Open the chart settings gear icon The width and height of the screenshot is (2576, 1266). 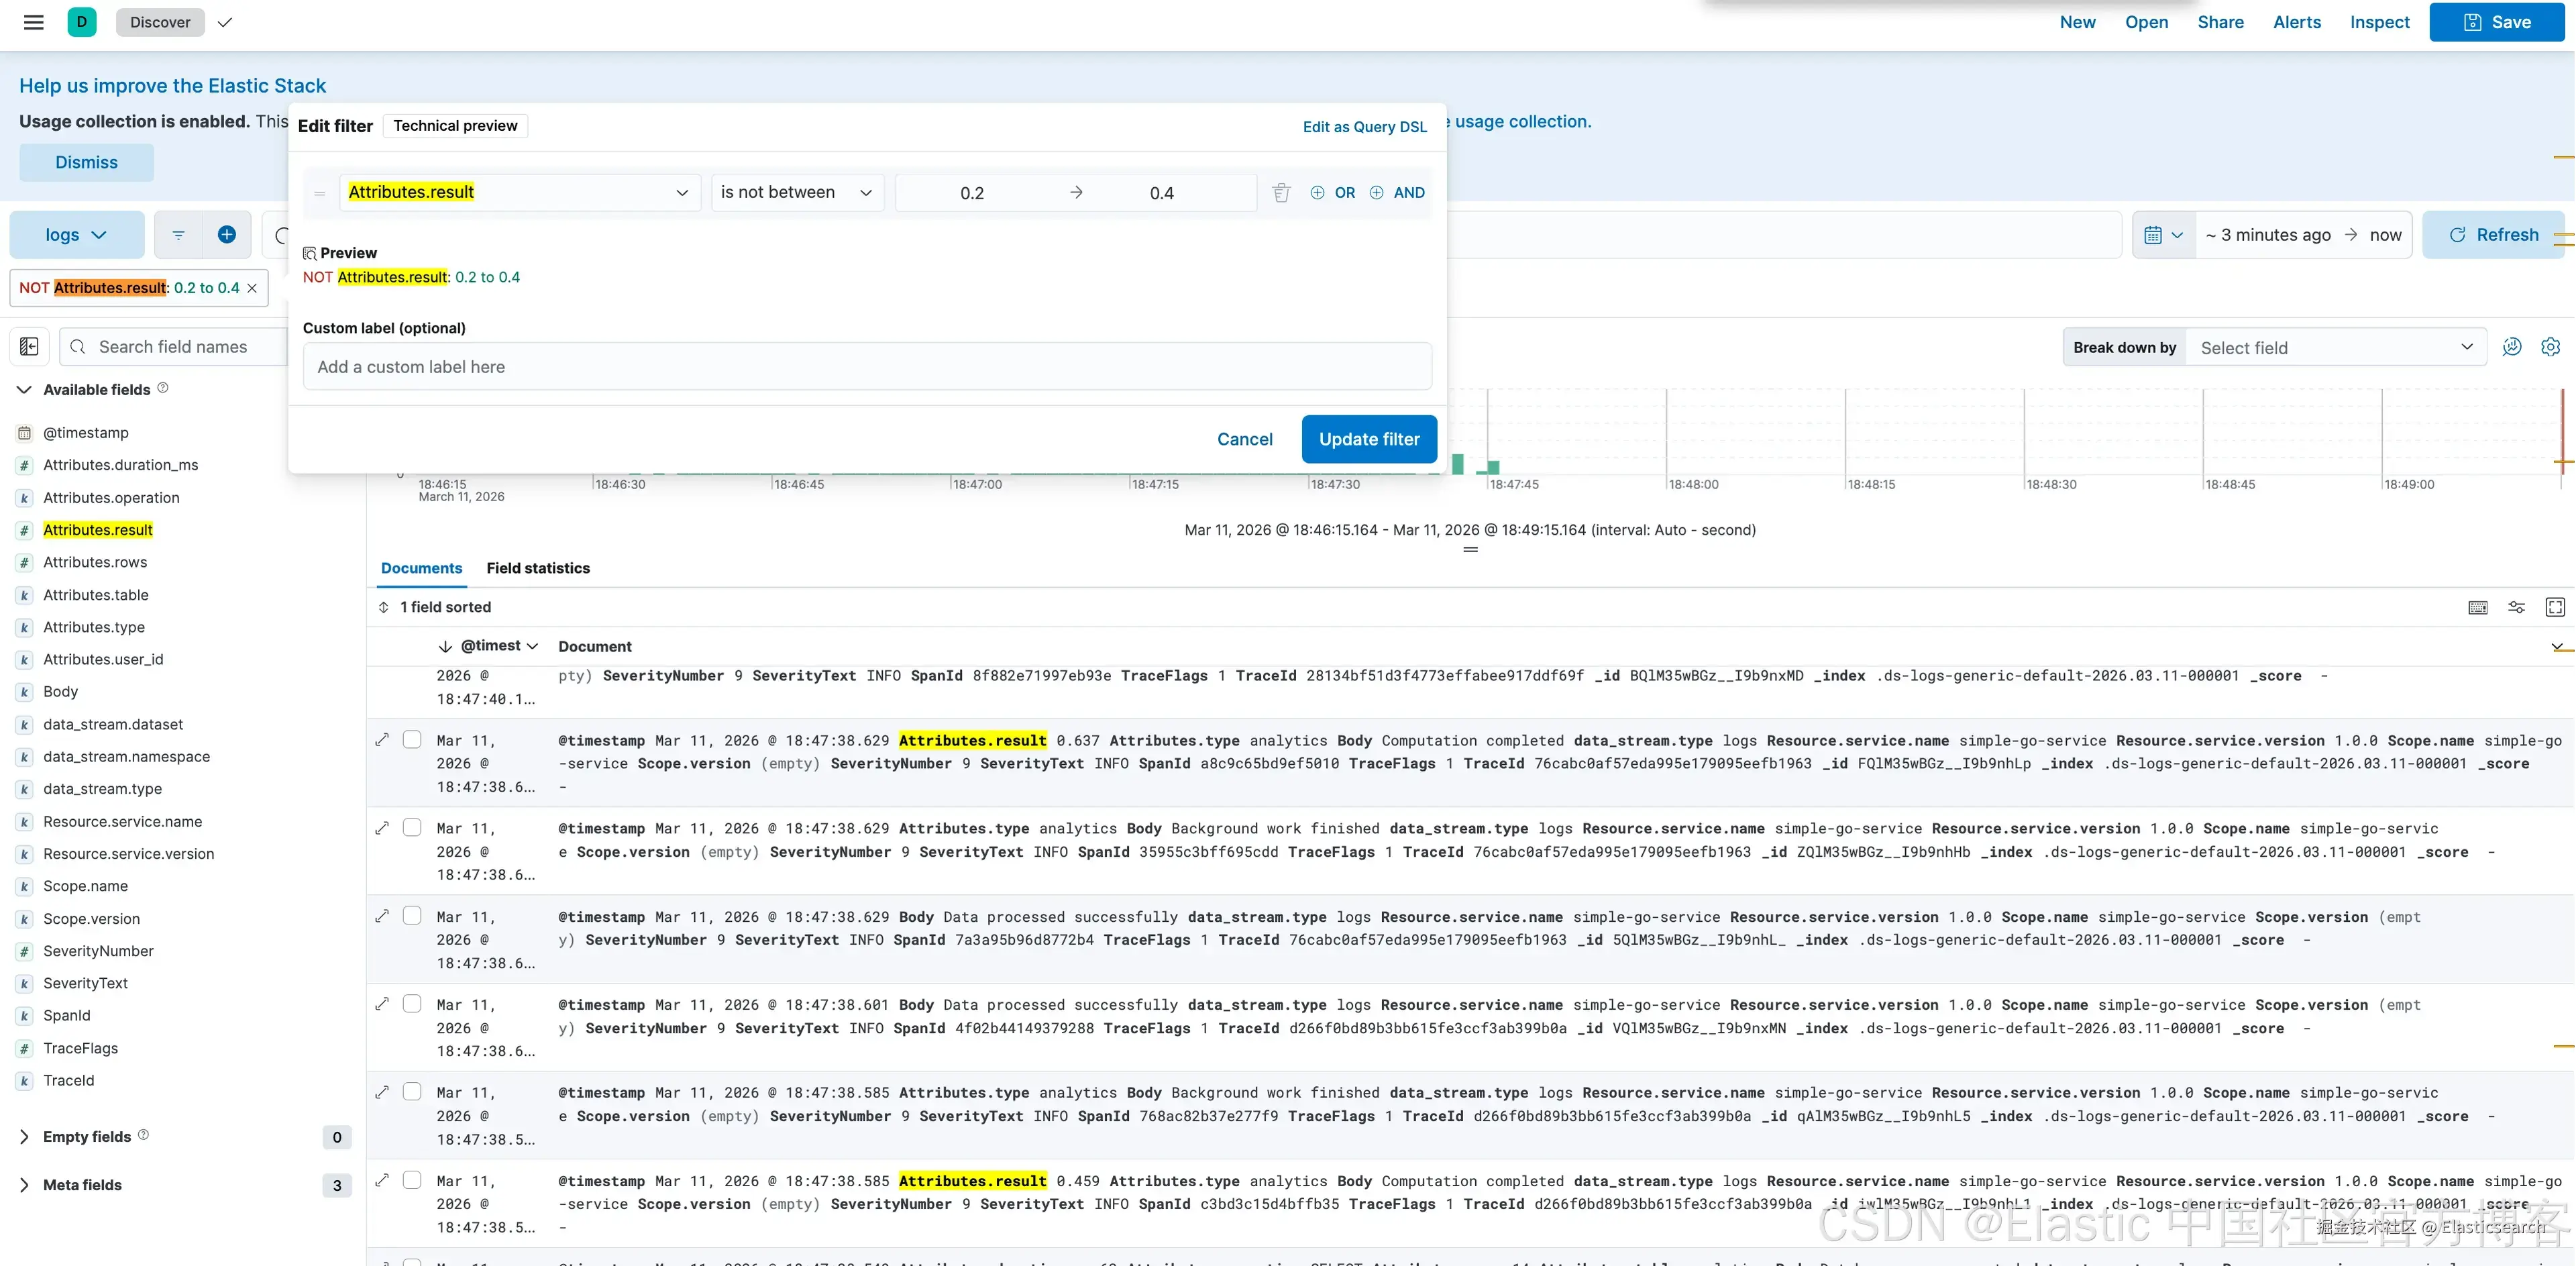[2550, 347]
